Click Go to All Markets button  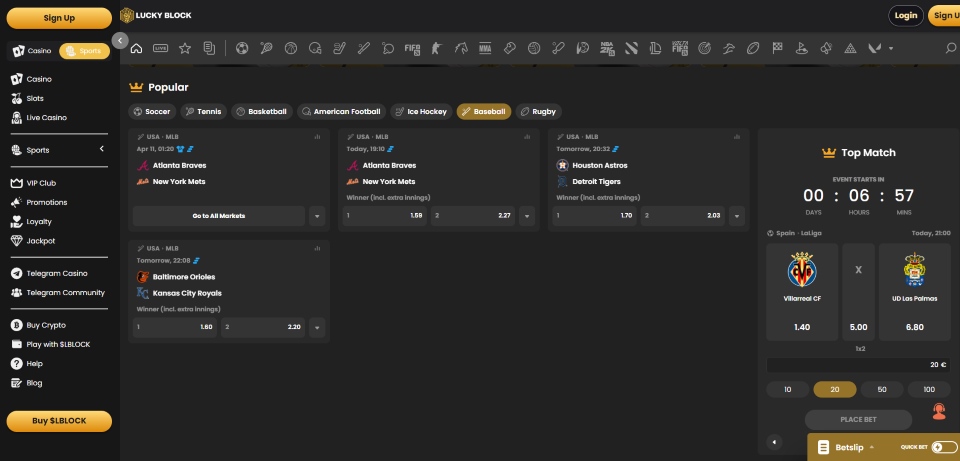pos(218,216)
